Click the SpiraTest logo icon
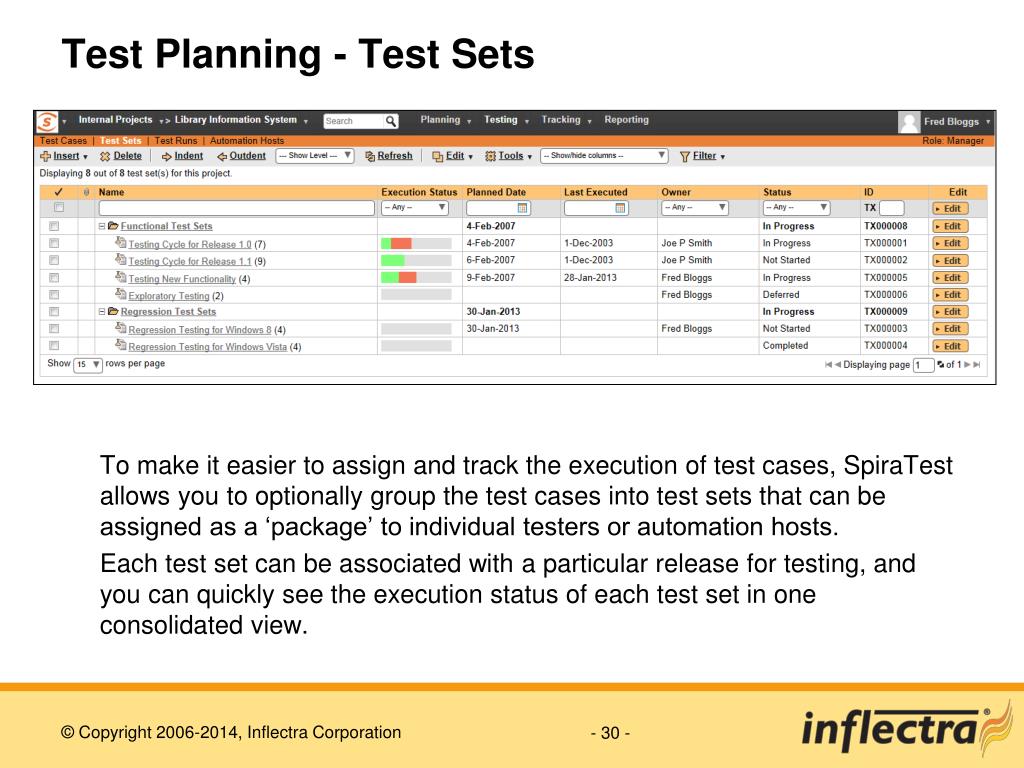Image resolution: width=1024 pixels, height=768 pixels. [47, 121]
